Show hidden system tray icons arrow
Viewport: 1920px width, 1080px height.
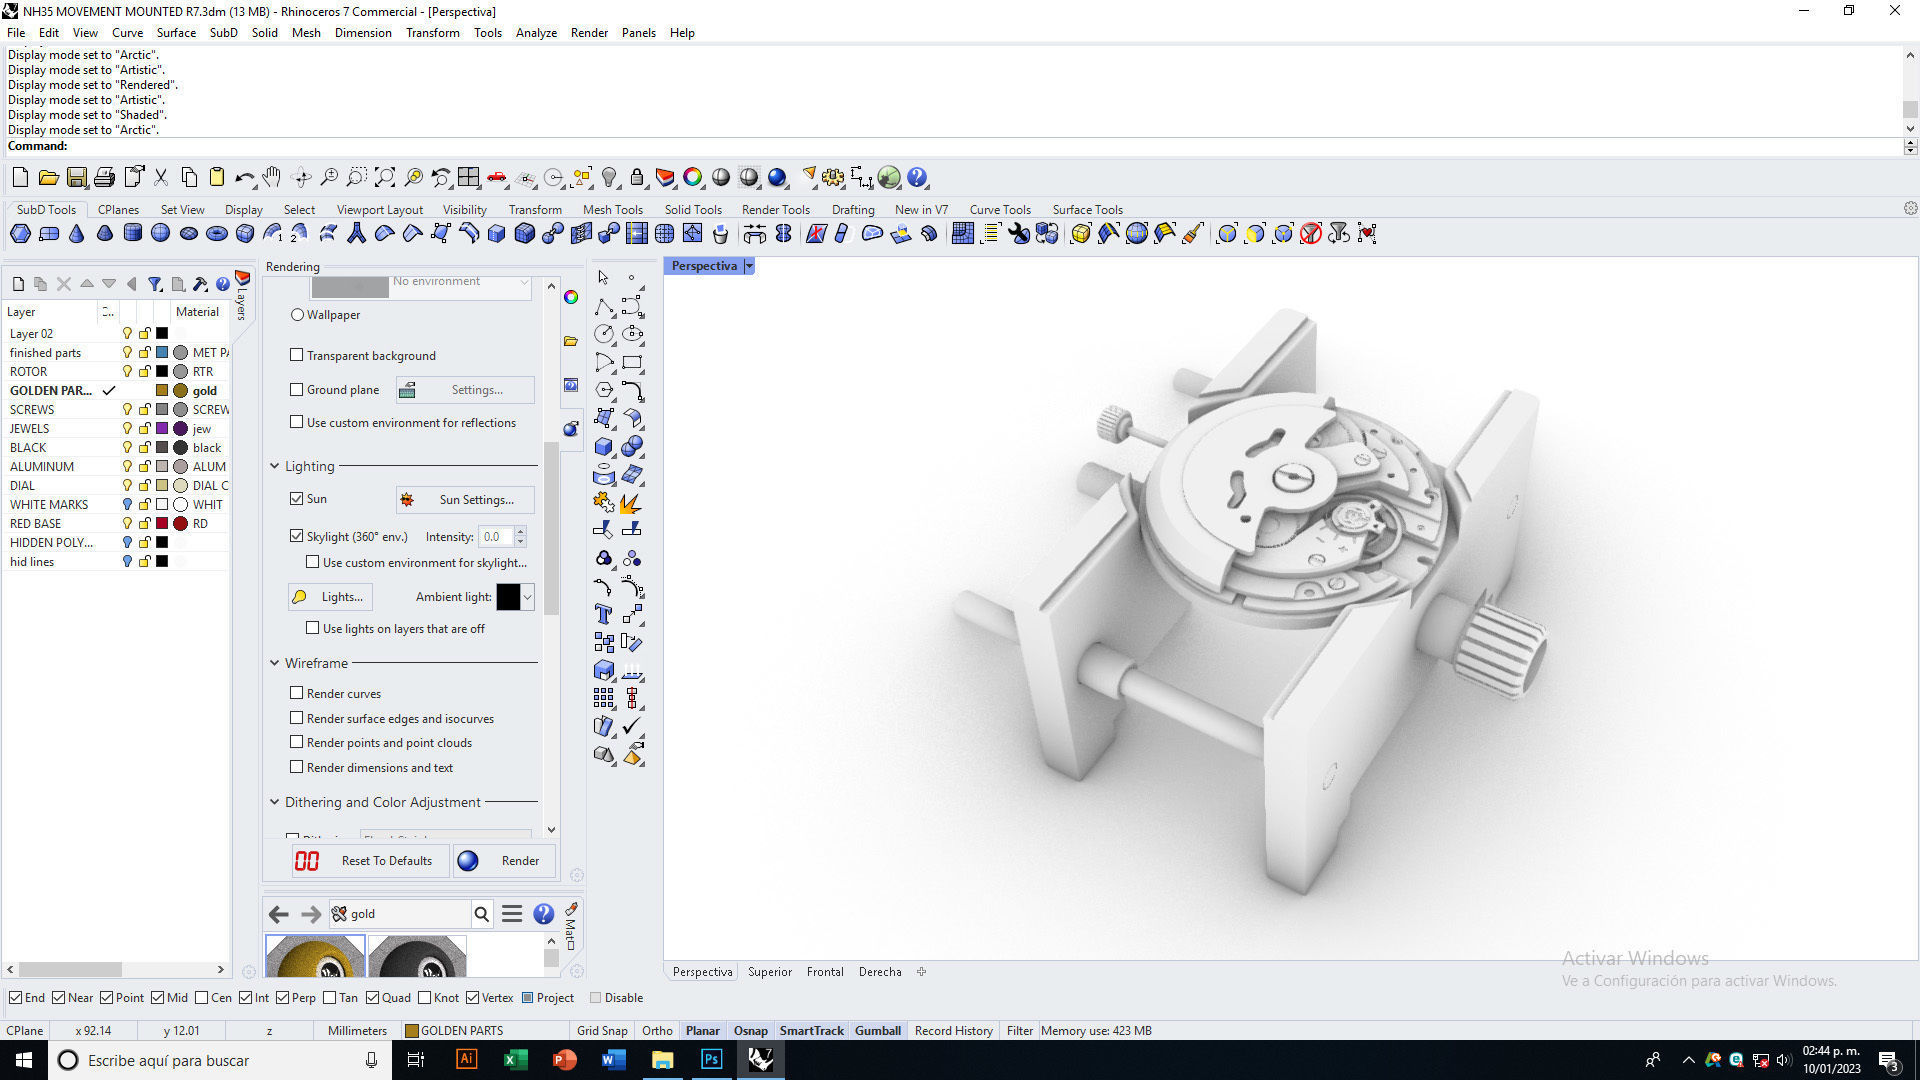1689,1060
